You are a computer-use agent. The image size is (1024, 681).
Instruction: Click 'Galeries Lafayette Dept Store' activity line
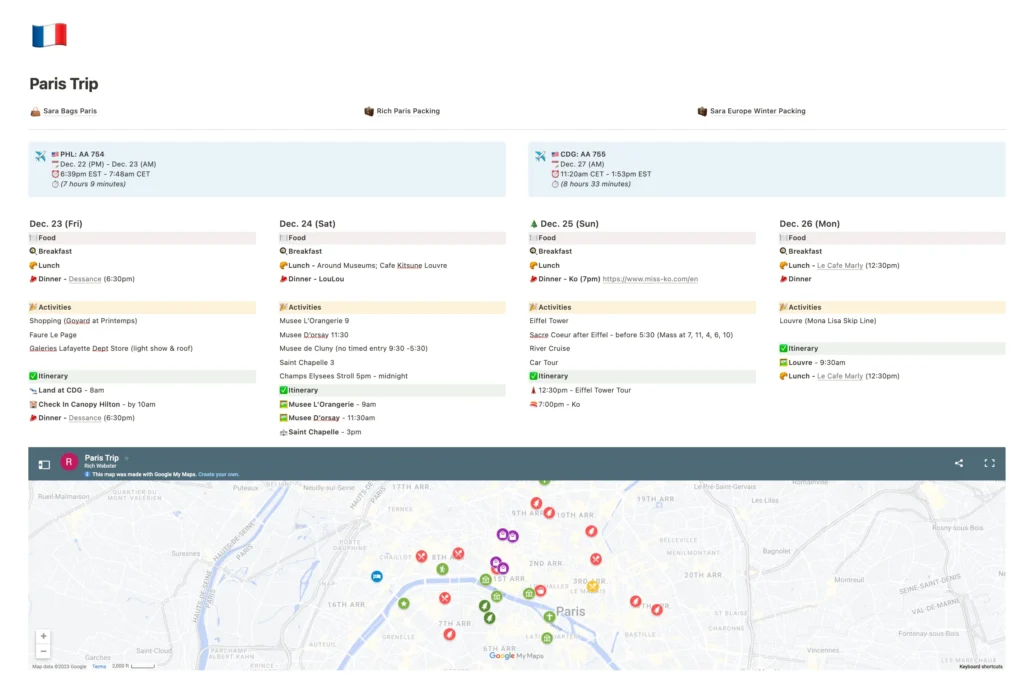pos(111,349)
